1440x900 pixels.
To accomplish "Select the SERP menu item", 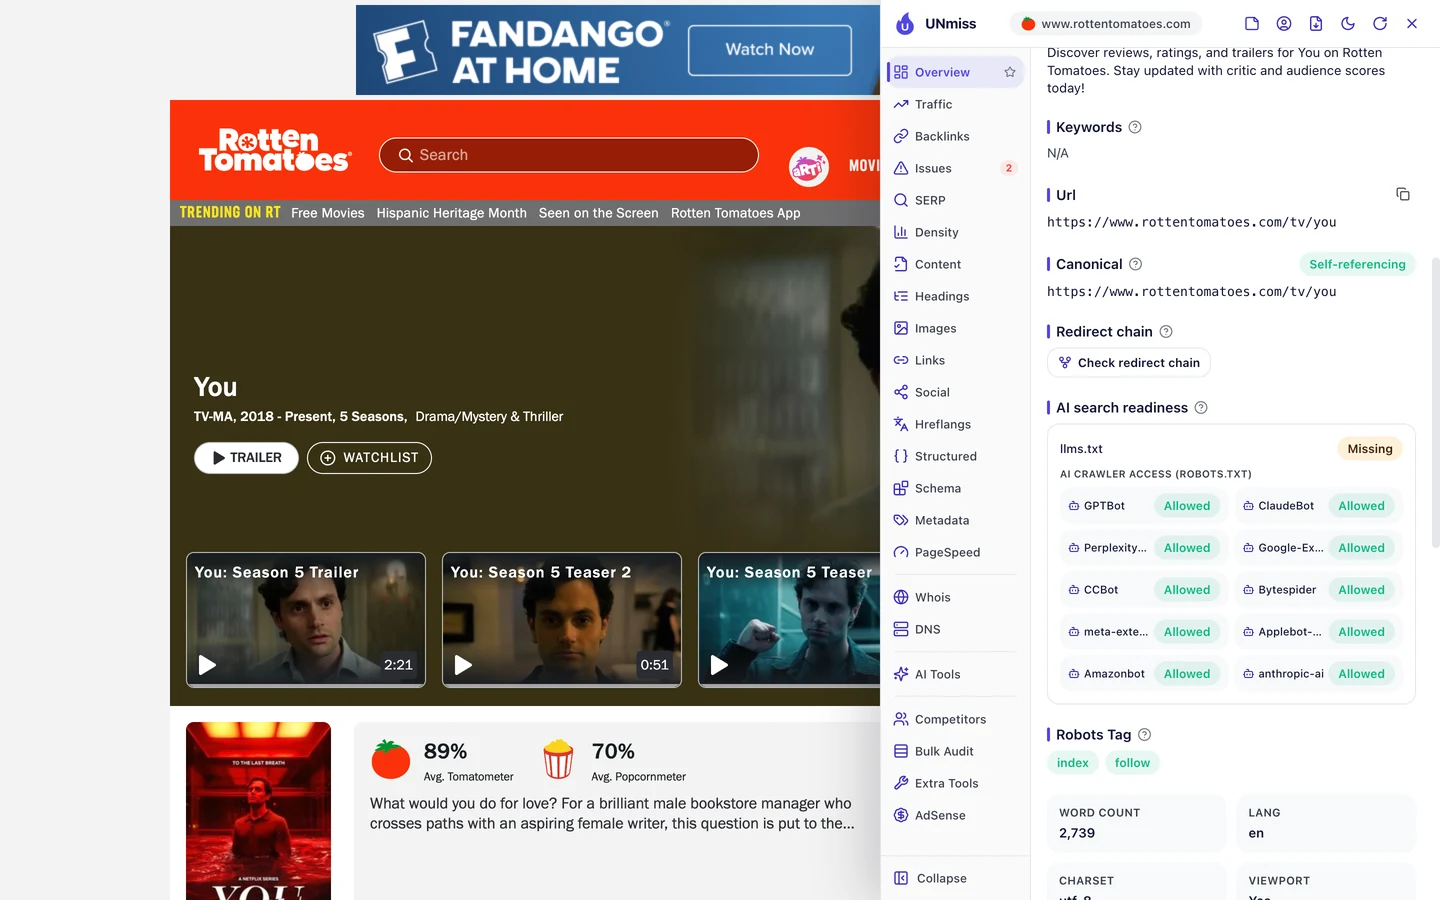I will [x=955, y=200].
